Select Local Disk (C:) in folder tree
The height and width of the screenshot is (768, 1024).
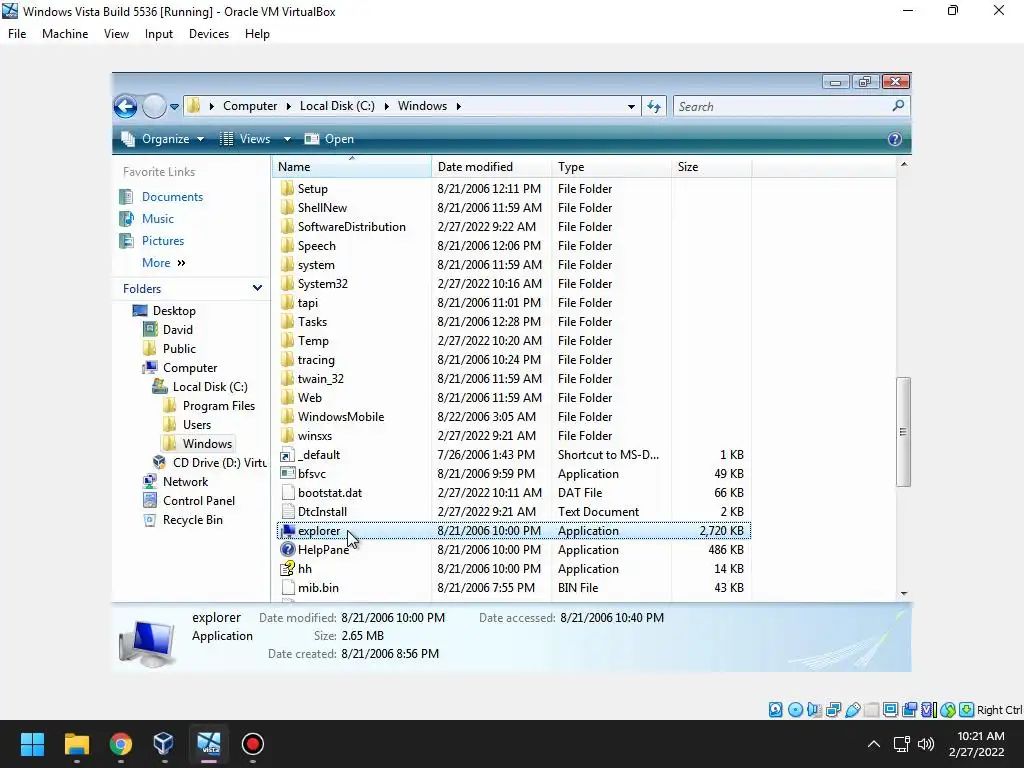pyautogui.click(x=210, y=387)
